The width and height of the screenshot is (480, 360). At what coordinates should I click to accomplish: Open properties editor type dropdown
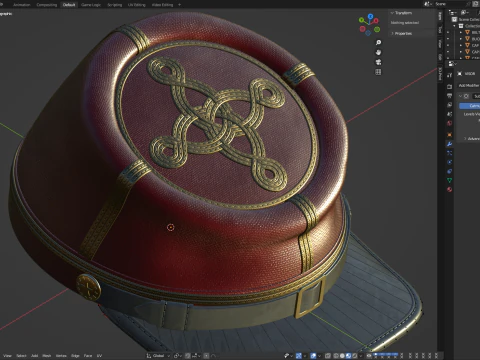point(452,63)
